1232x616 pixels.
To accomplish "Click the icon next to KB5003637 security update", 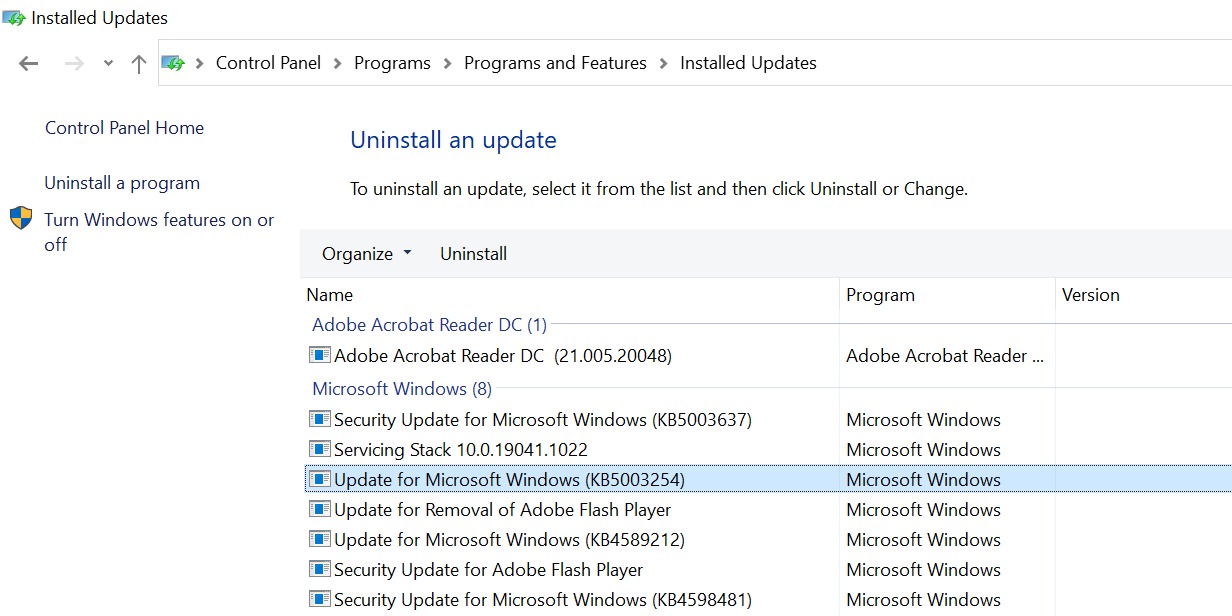I will point(319,419).
